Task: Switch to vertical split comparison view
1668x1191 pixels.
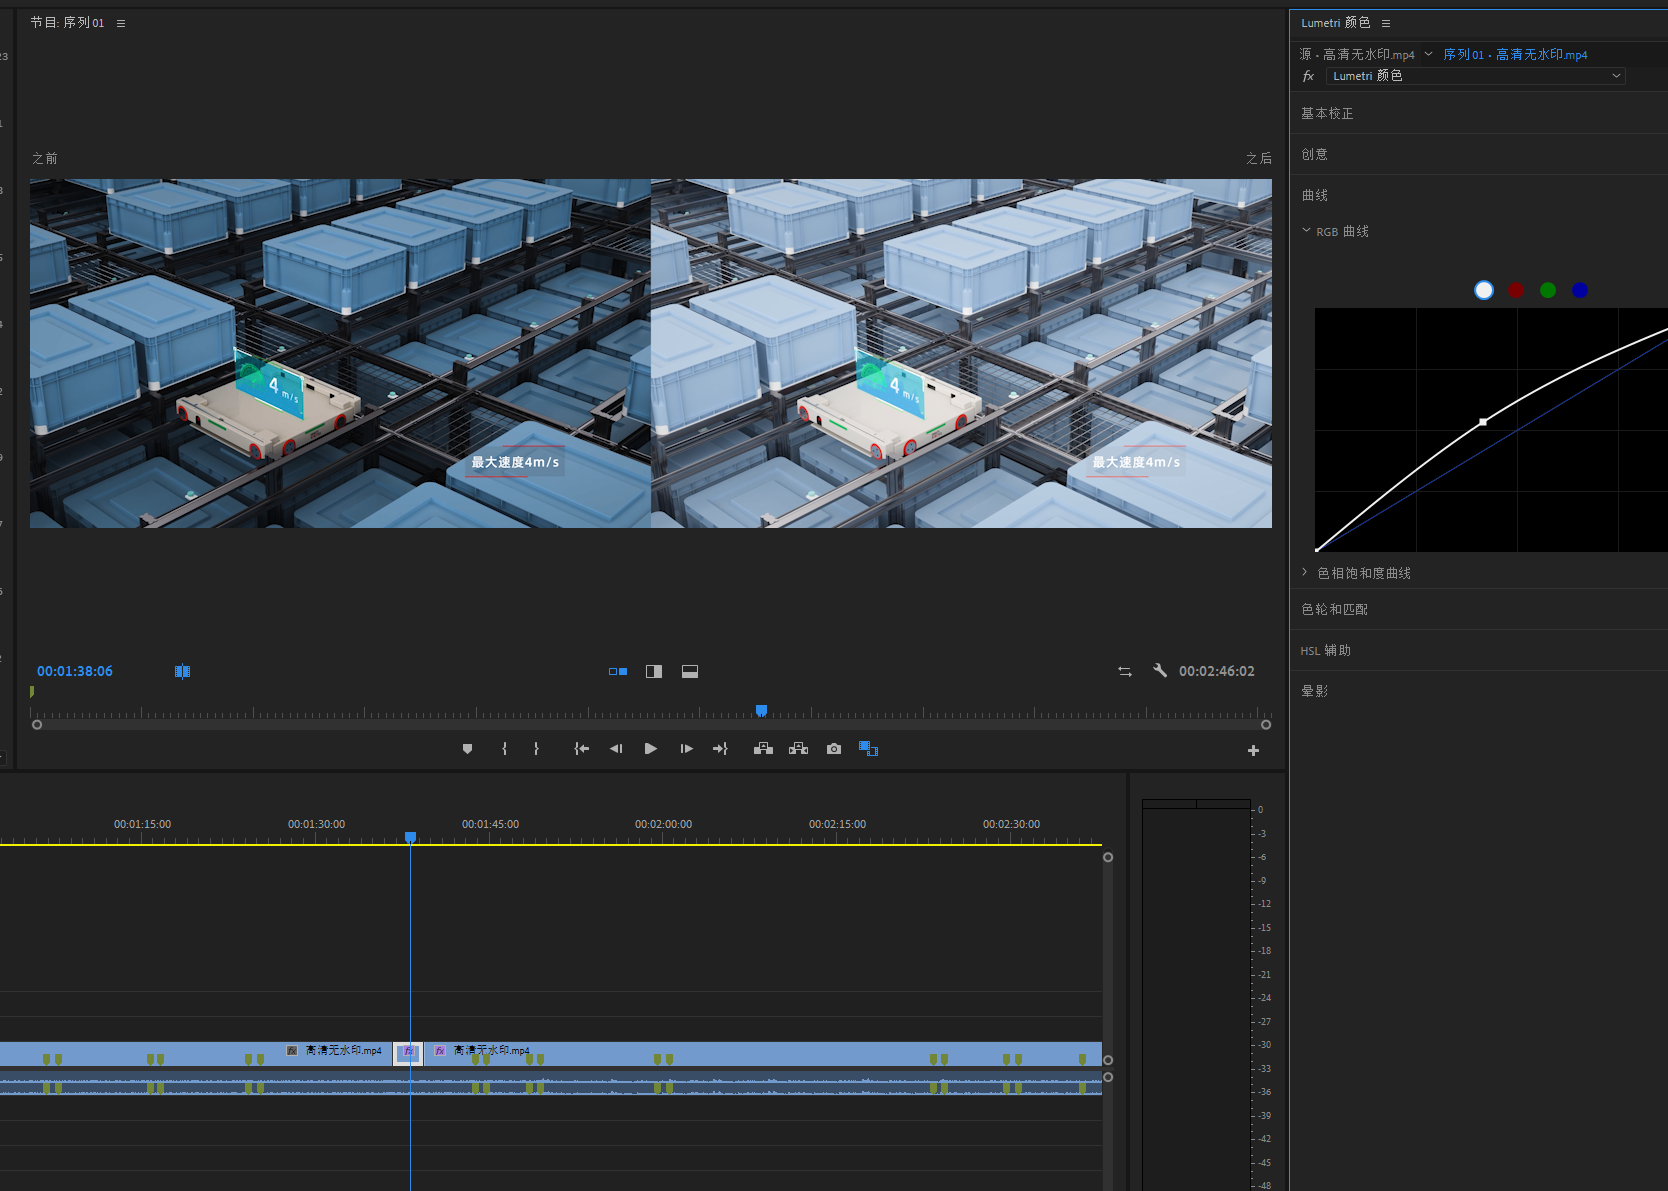Action: pyautogui.click(x=654, y=672)
